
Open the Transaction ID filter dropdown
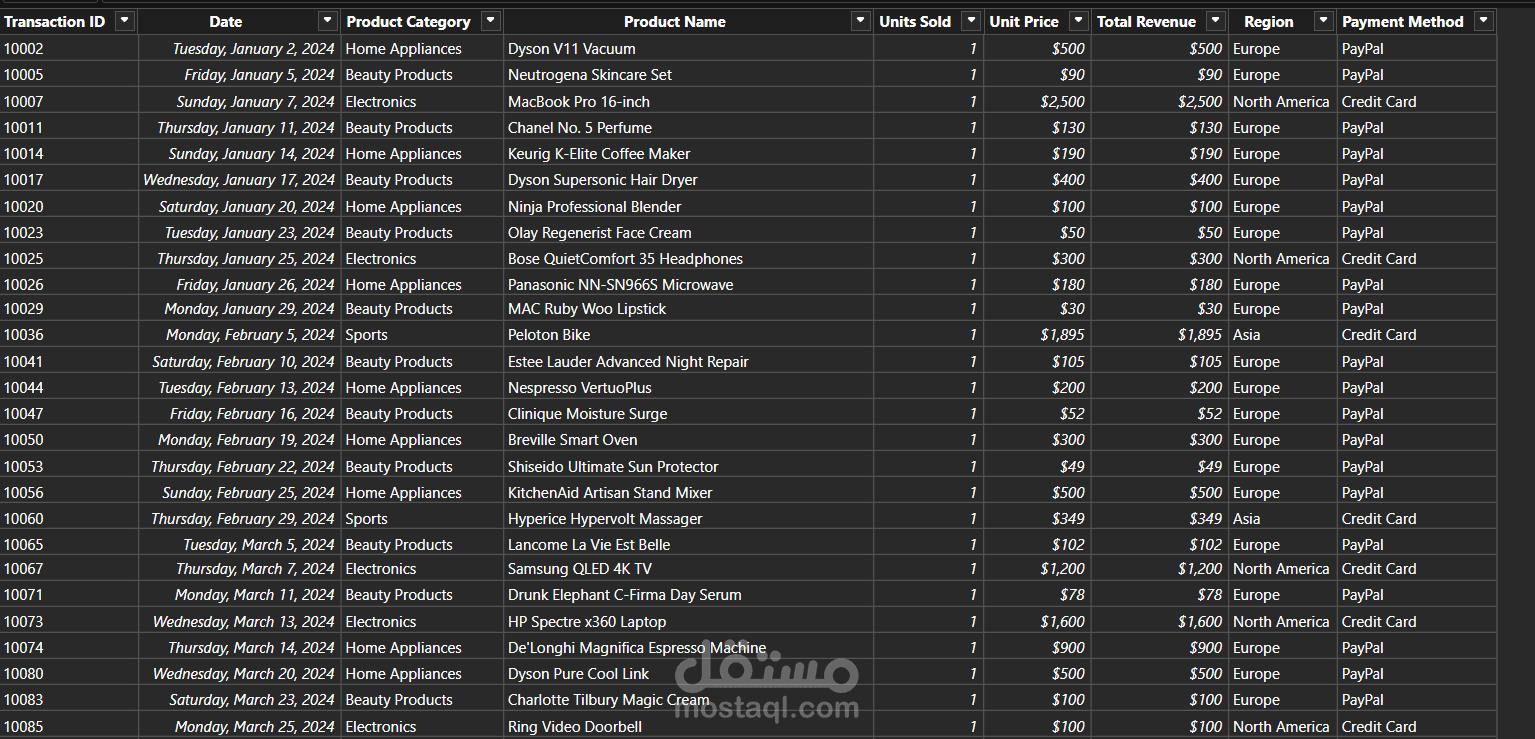[x=124, y=21]
